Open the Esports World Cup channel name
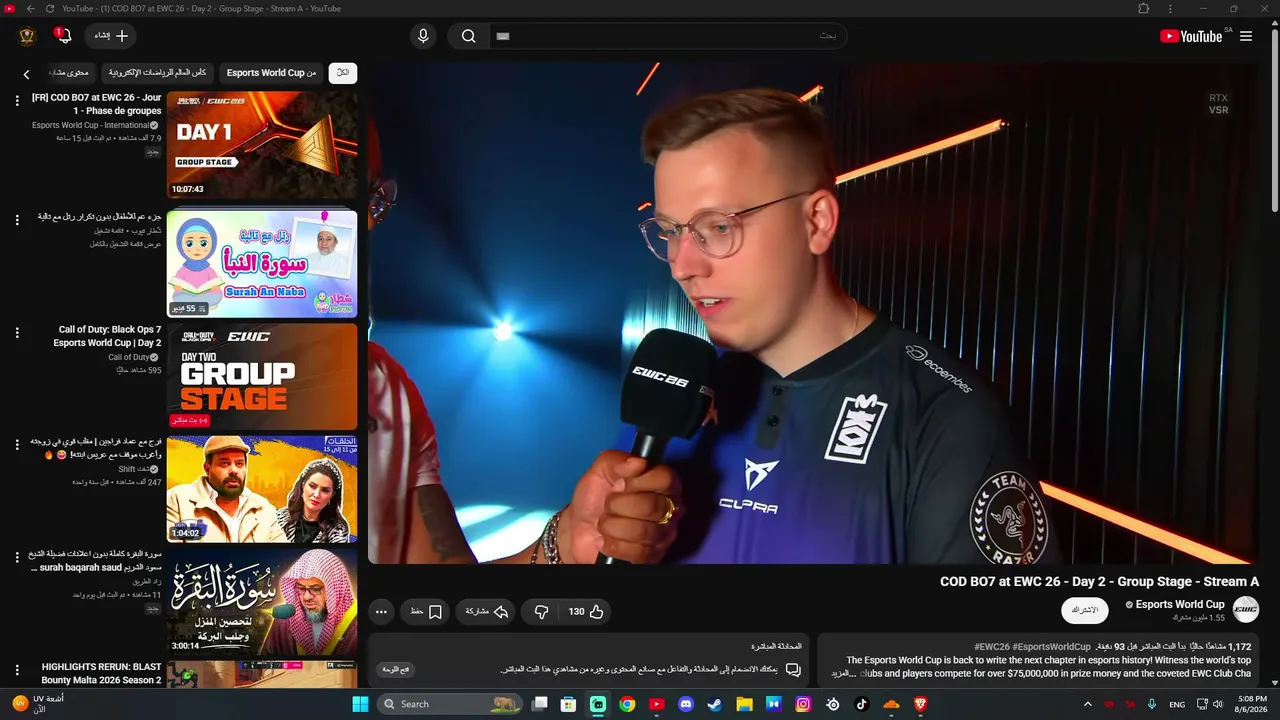 point(1180,604)
